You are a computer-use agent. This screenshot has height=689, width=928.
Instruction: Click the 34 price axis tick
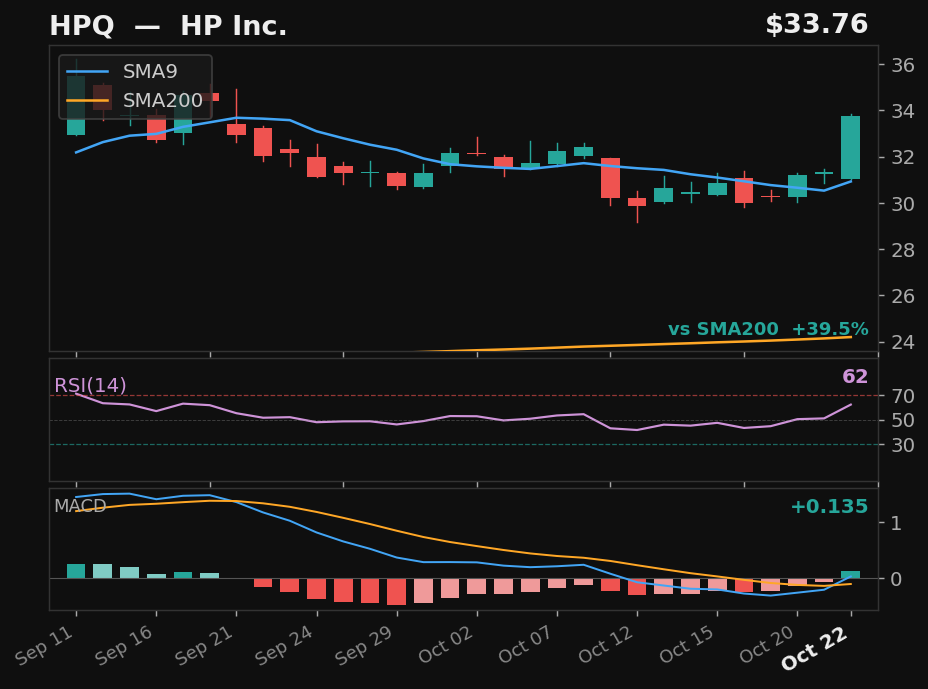coord(903,111)
